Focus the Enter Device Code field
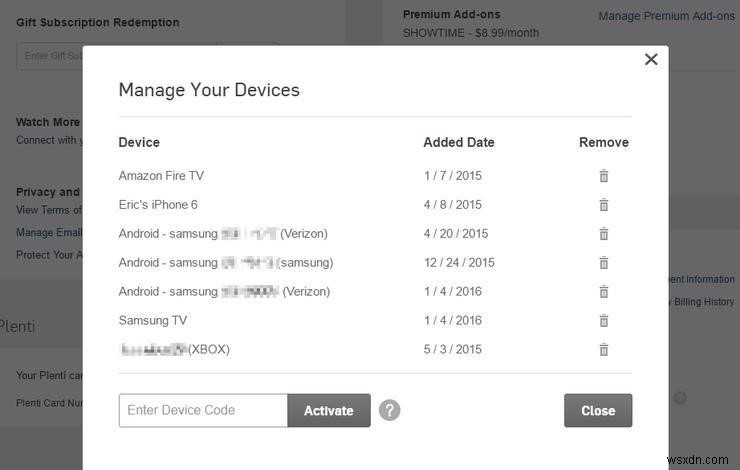 coord(203,411)
